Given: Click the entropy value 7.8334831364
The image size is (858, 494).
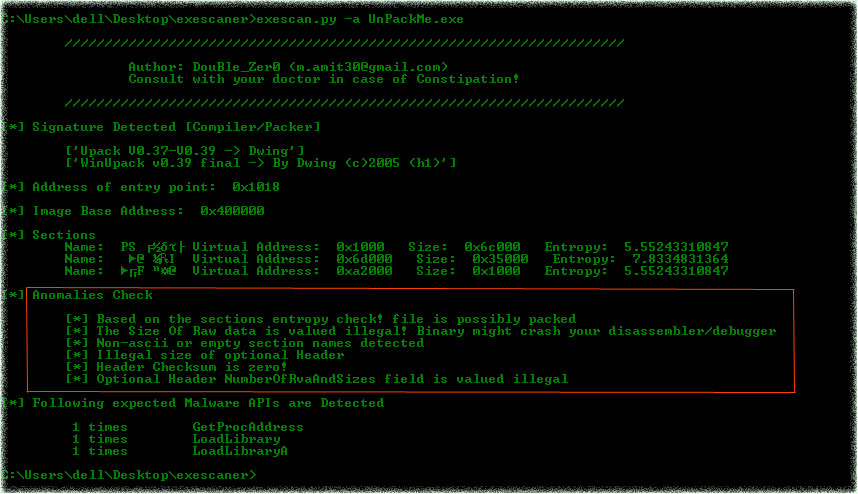Looking at the screenshot, I should click(x=676, y=259).
